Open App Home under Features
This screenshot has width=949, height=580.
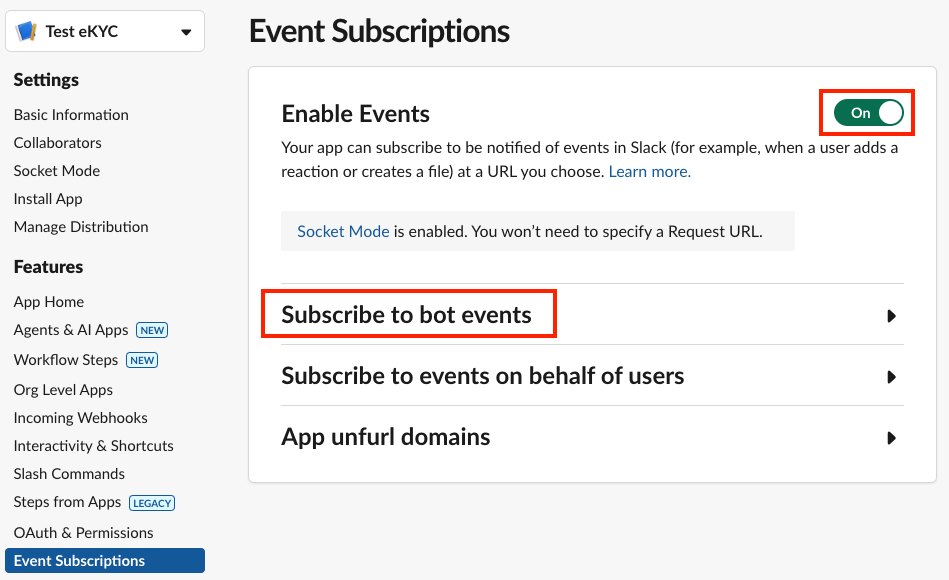pos(49,302)
